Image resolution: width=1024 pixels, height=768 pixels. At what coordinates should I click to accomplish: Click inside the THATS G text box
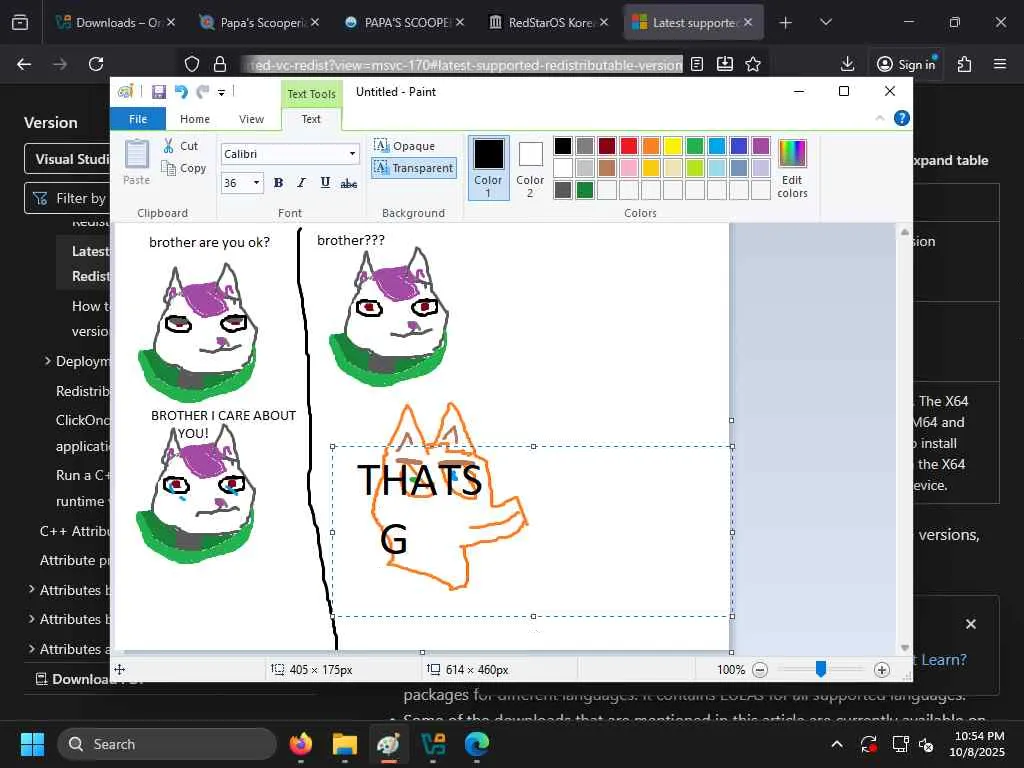pyautogui.click(x=532, y=531)
